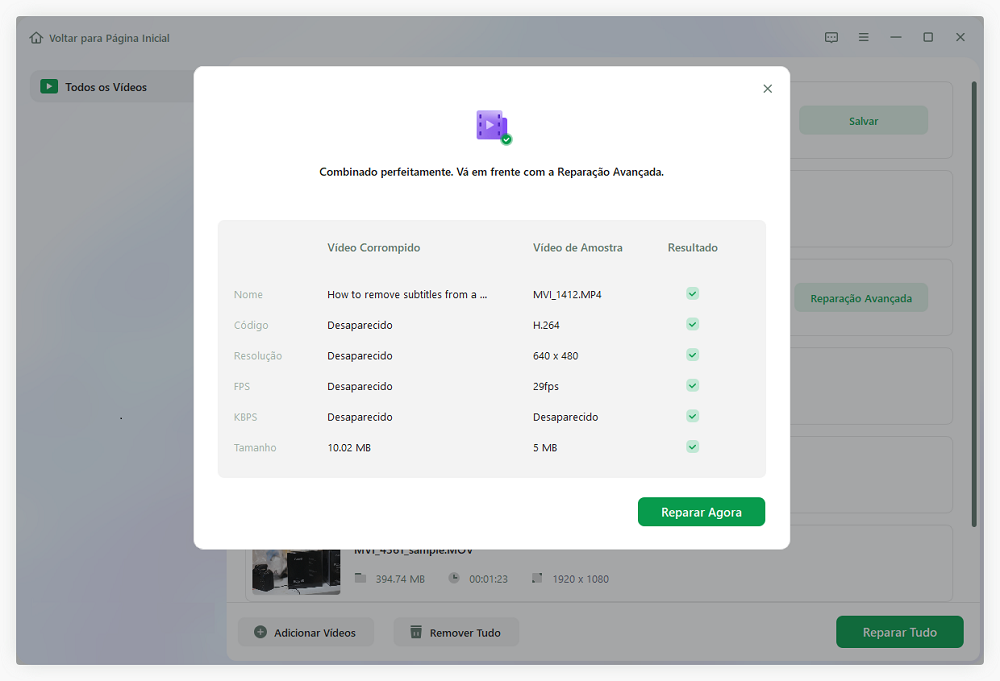Screen dimensions: 1000x681
Task: Click the sample name MVI_1412.MP4
Action: 567,295
